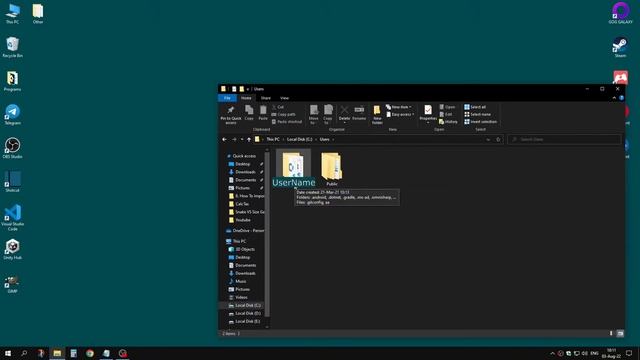640x360 pixels.
Task: Switch to the Home ribbon tab
Action: click(246, 98)
